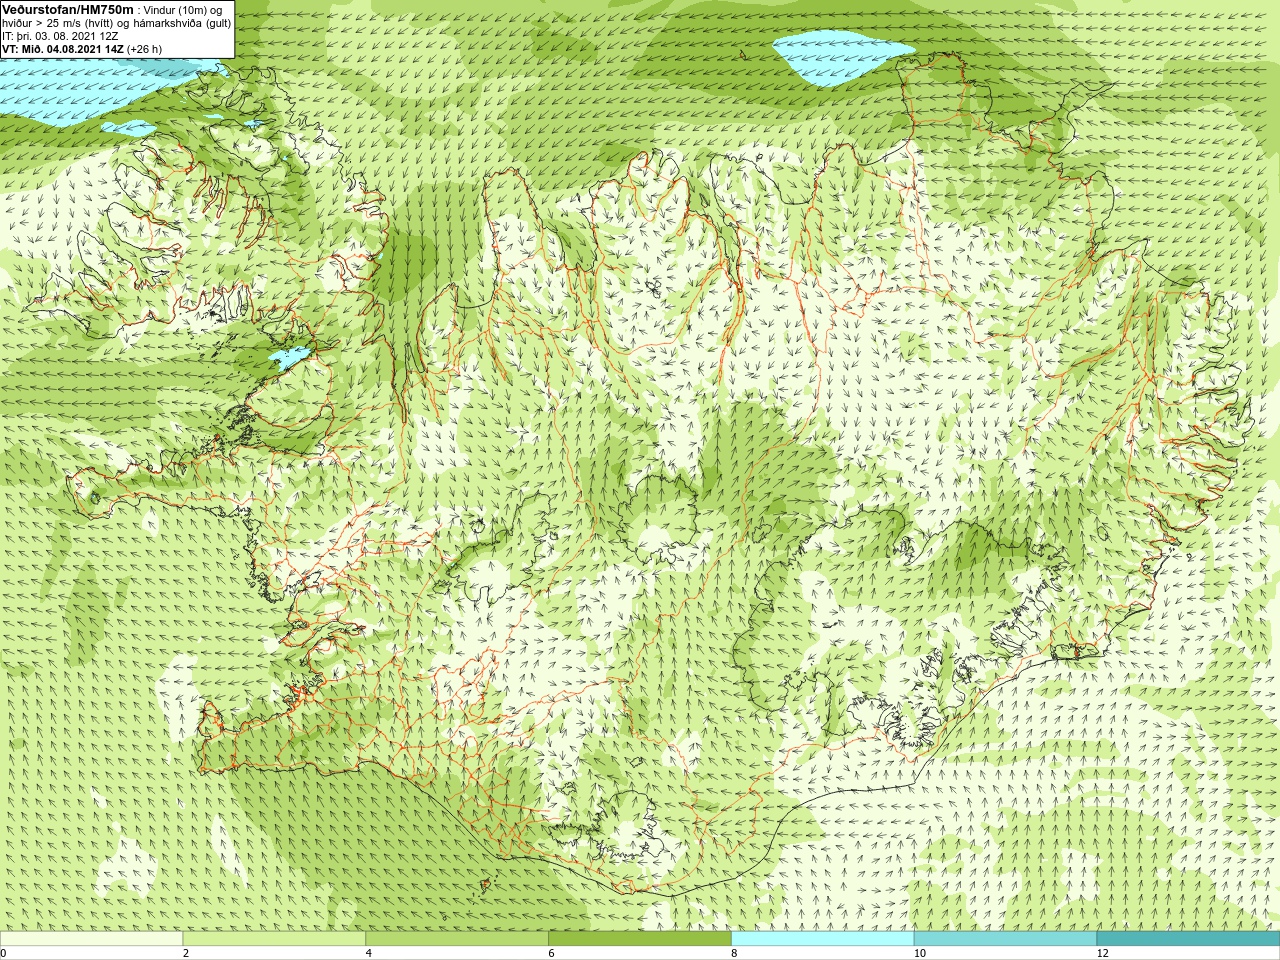The height and width of the screenshot is (960, 1280).
Task: Pick the dark teal band above 12
Action: coord(1188,939)
